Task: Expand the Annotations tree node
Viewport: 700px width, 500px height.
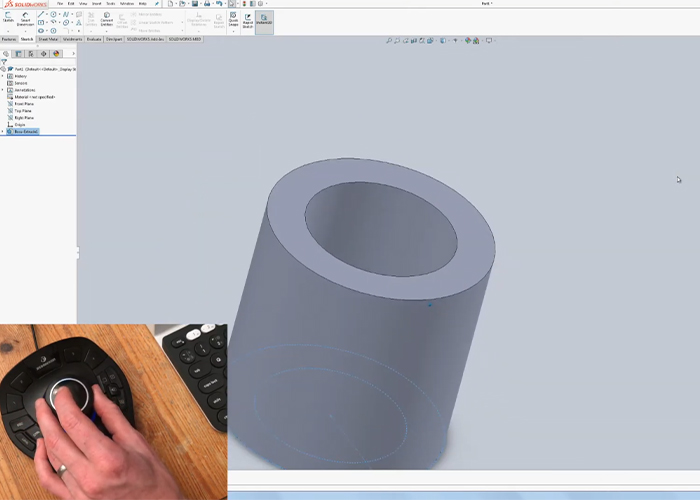Action: pos(4,90)
